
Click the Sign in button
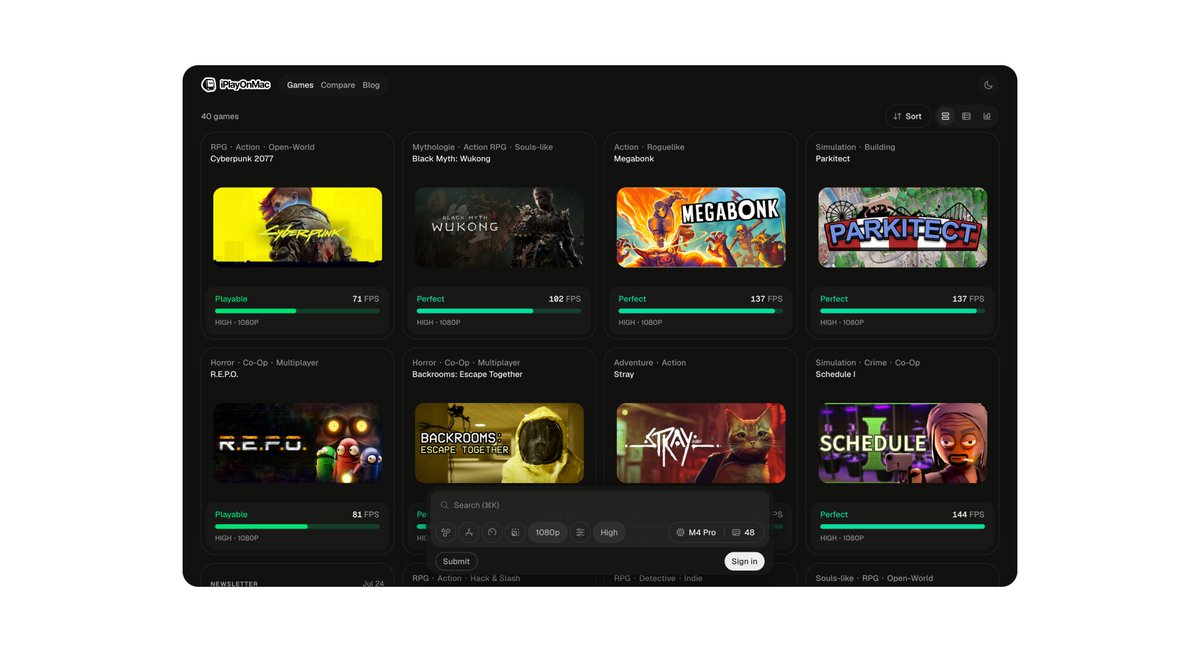click(744, 562)
